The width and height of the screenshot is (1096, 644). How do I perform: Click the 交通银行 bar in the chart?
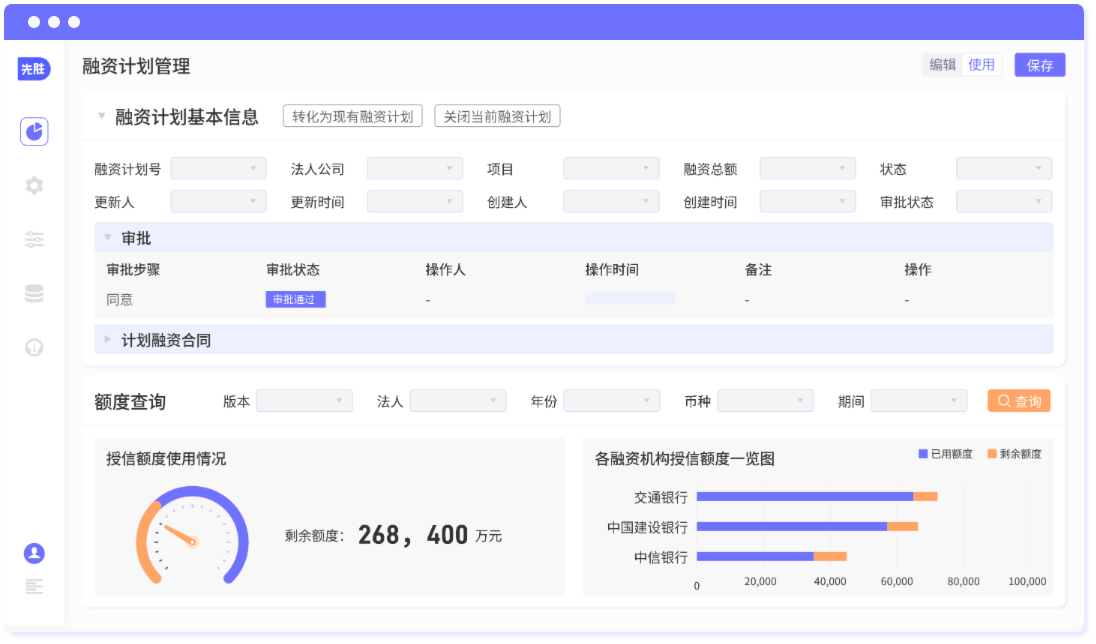[804, 496]
